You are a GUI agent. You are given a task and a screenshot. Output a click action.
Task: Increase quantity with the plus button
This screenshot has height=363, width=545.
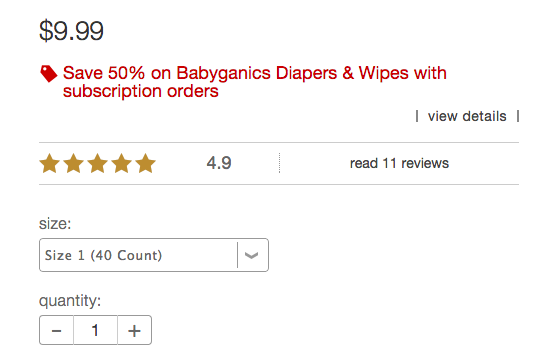click(135, 330)
